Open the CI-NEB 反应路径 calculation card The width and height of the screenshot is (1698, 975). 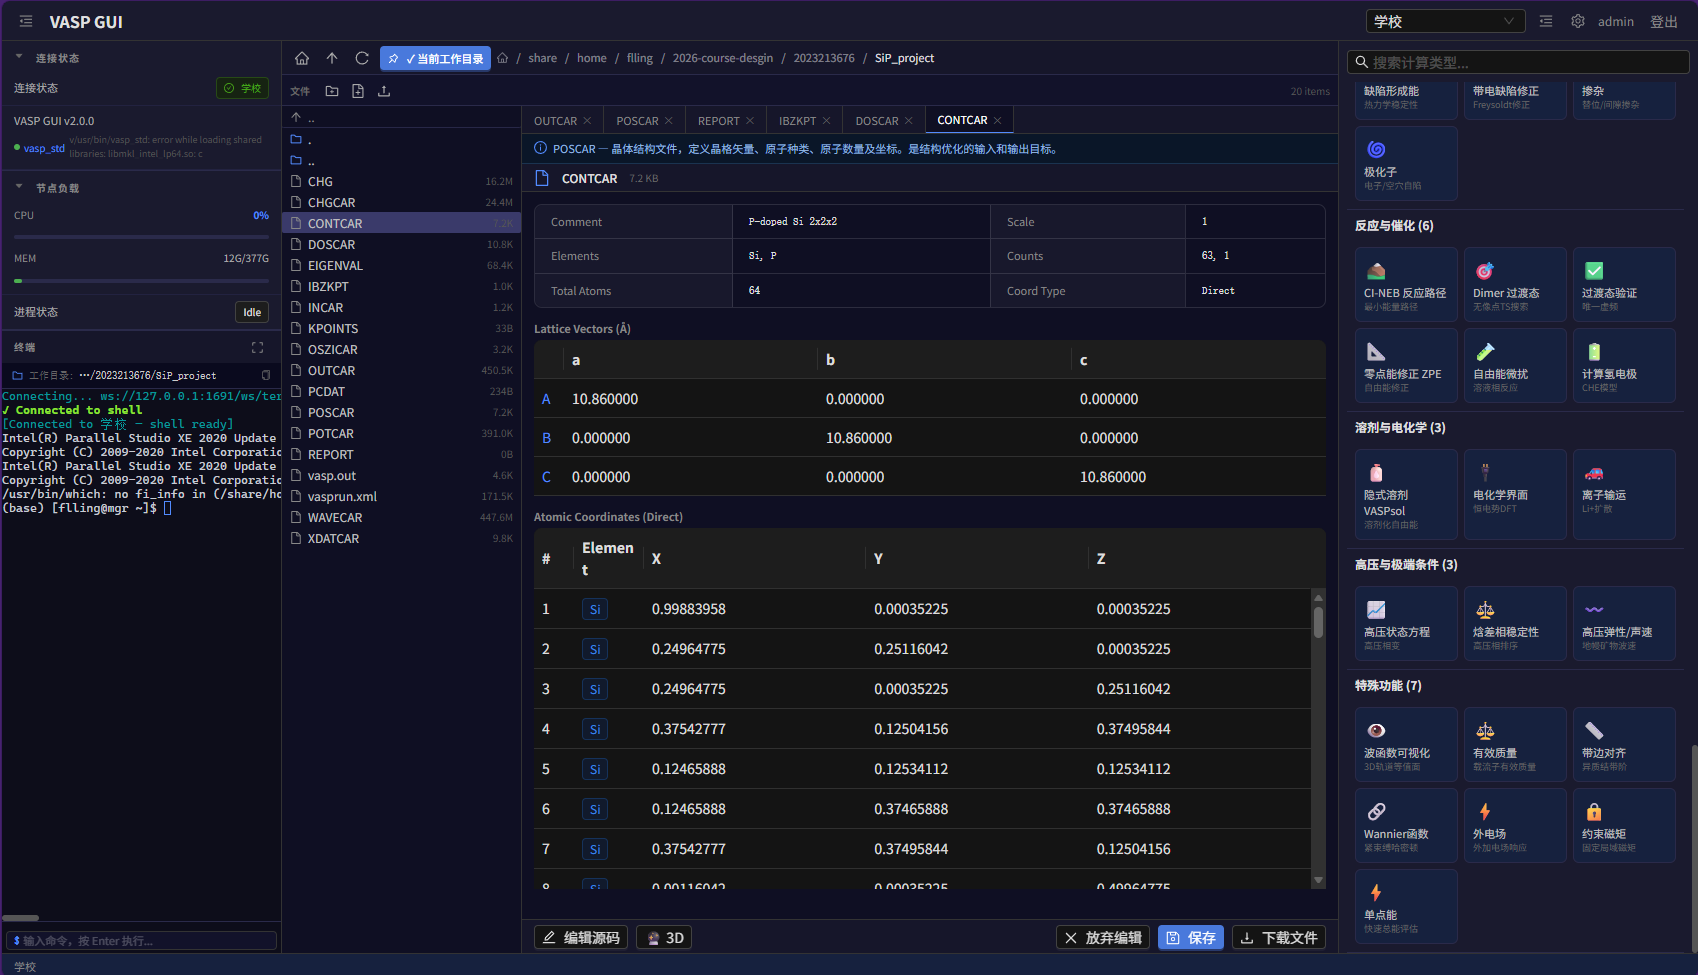point(1406,285)
